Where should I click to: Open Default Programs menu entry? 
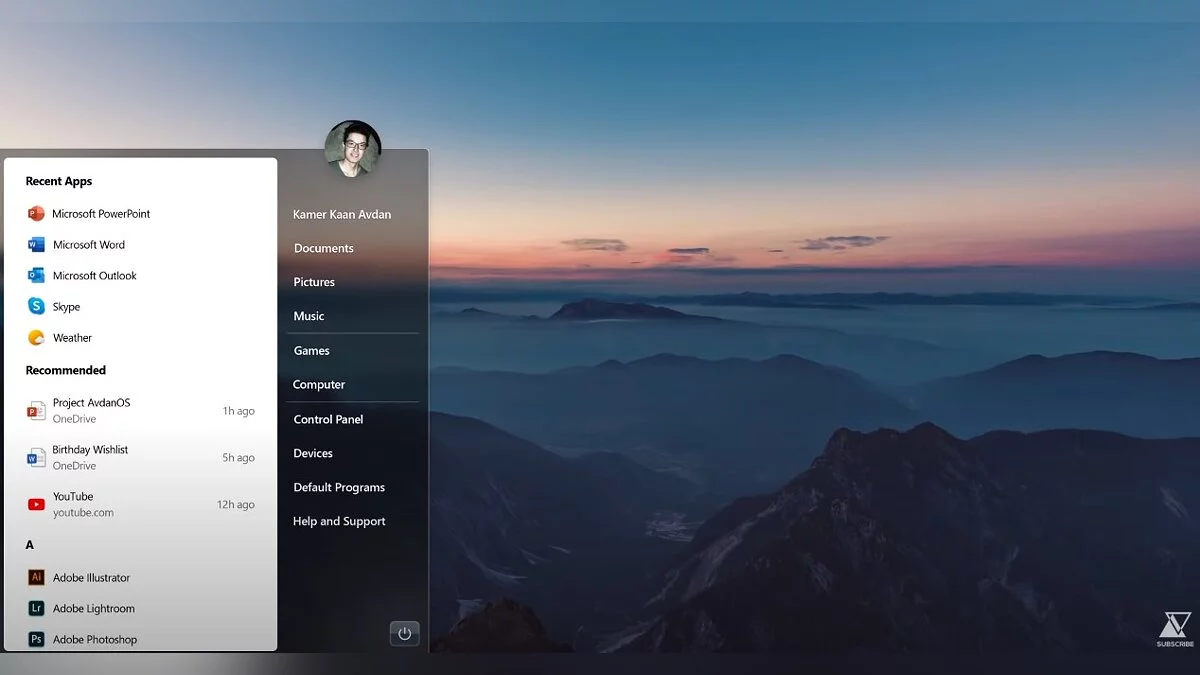[339, 488]
